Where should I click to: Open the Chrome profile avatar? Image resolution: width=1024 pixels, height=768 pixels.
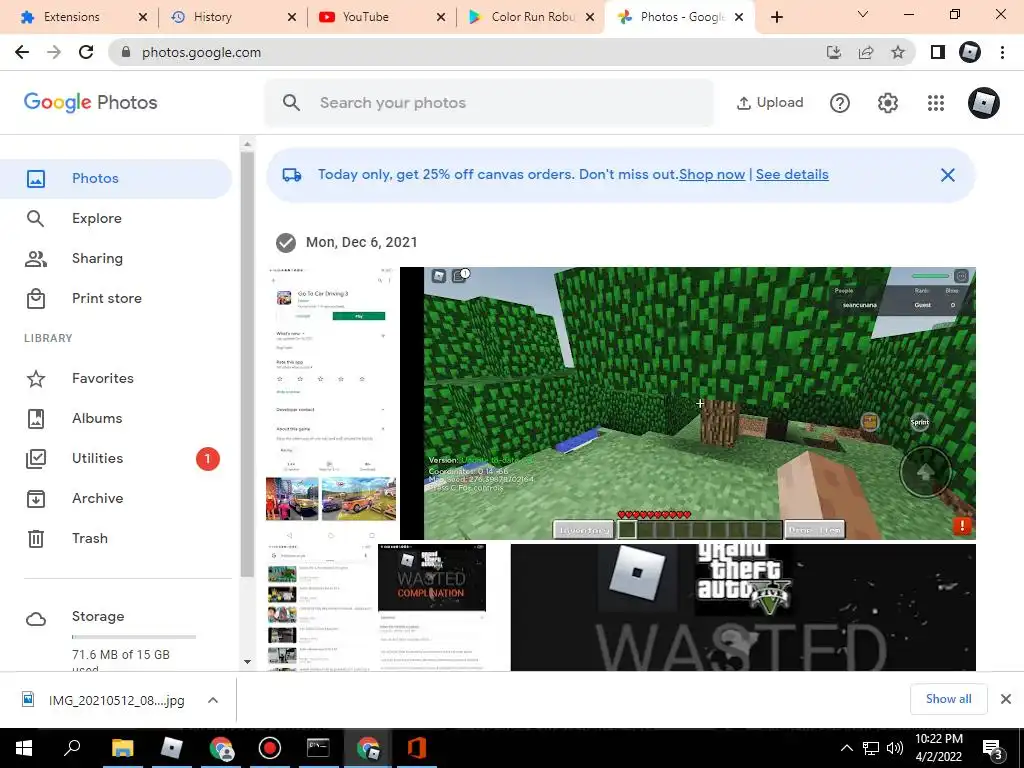970,52
